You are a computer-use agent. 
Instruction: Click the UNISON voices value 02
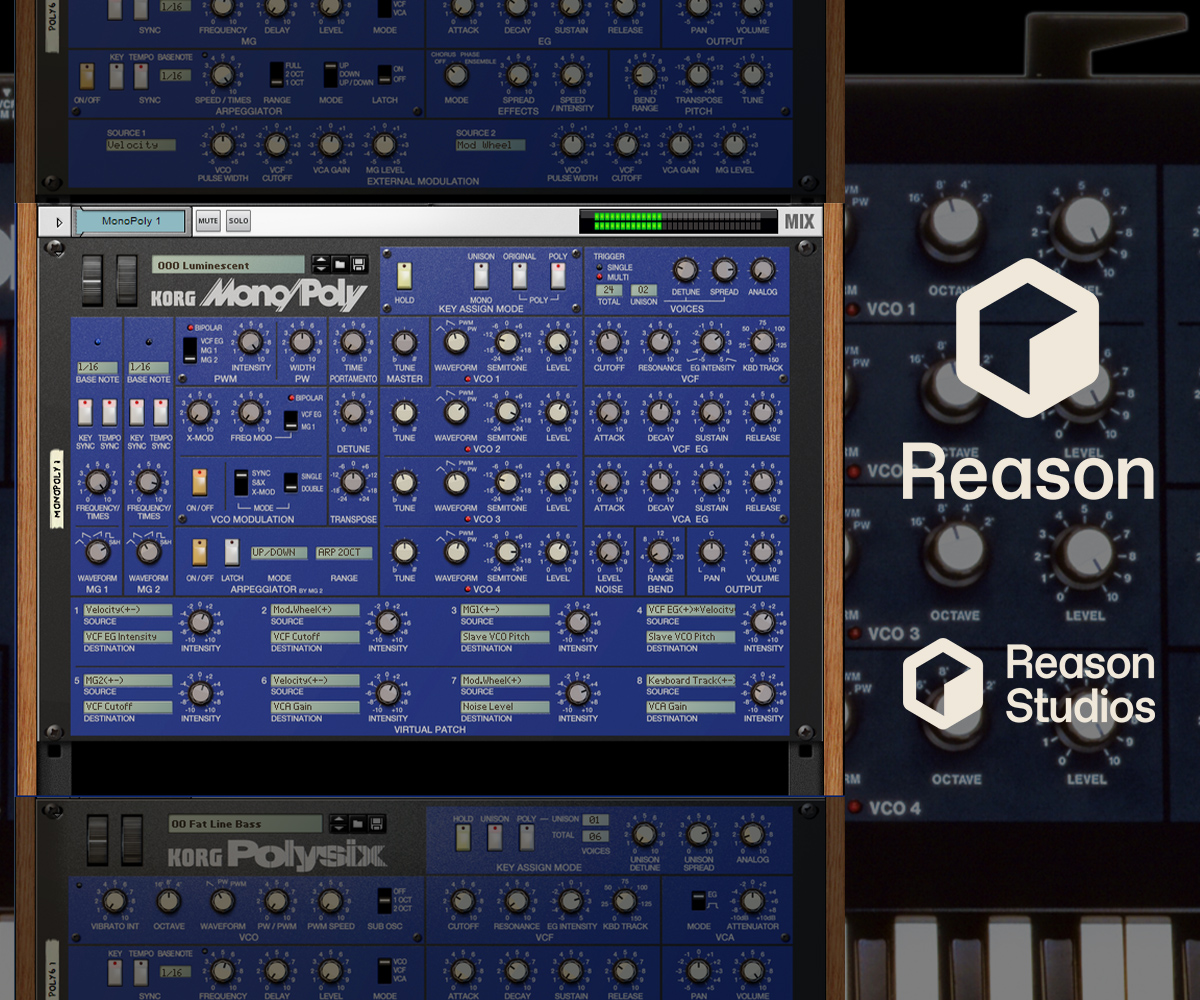coord(645,290)
